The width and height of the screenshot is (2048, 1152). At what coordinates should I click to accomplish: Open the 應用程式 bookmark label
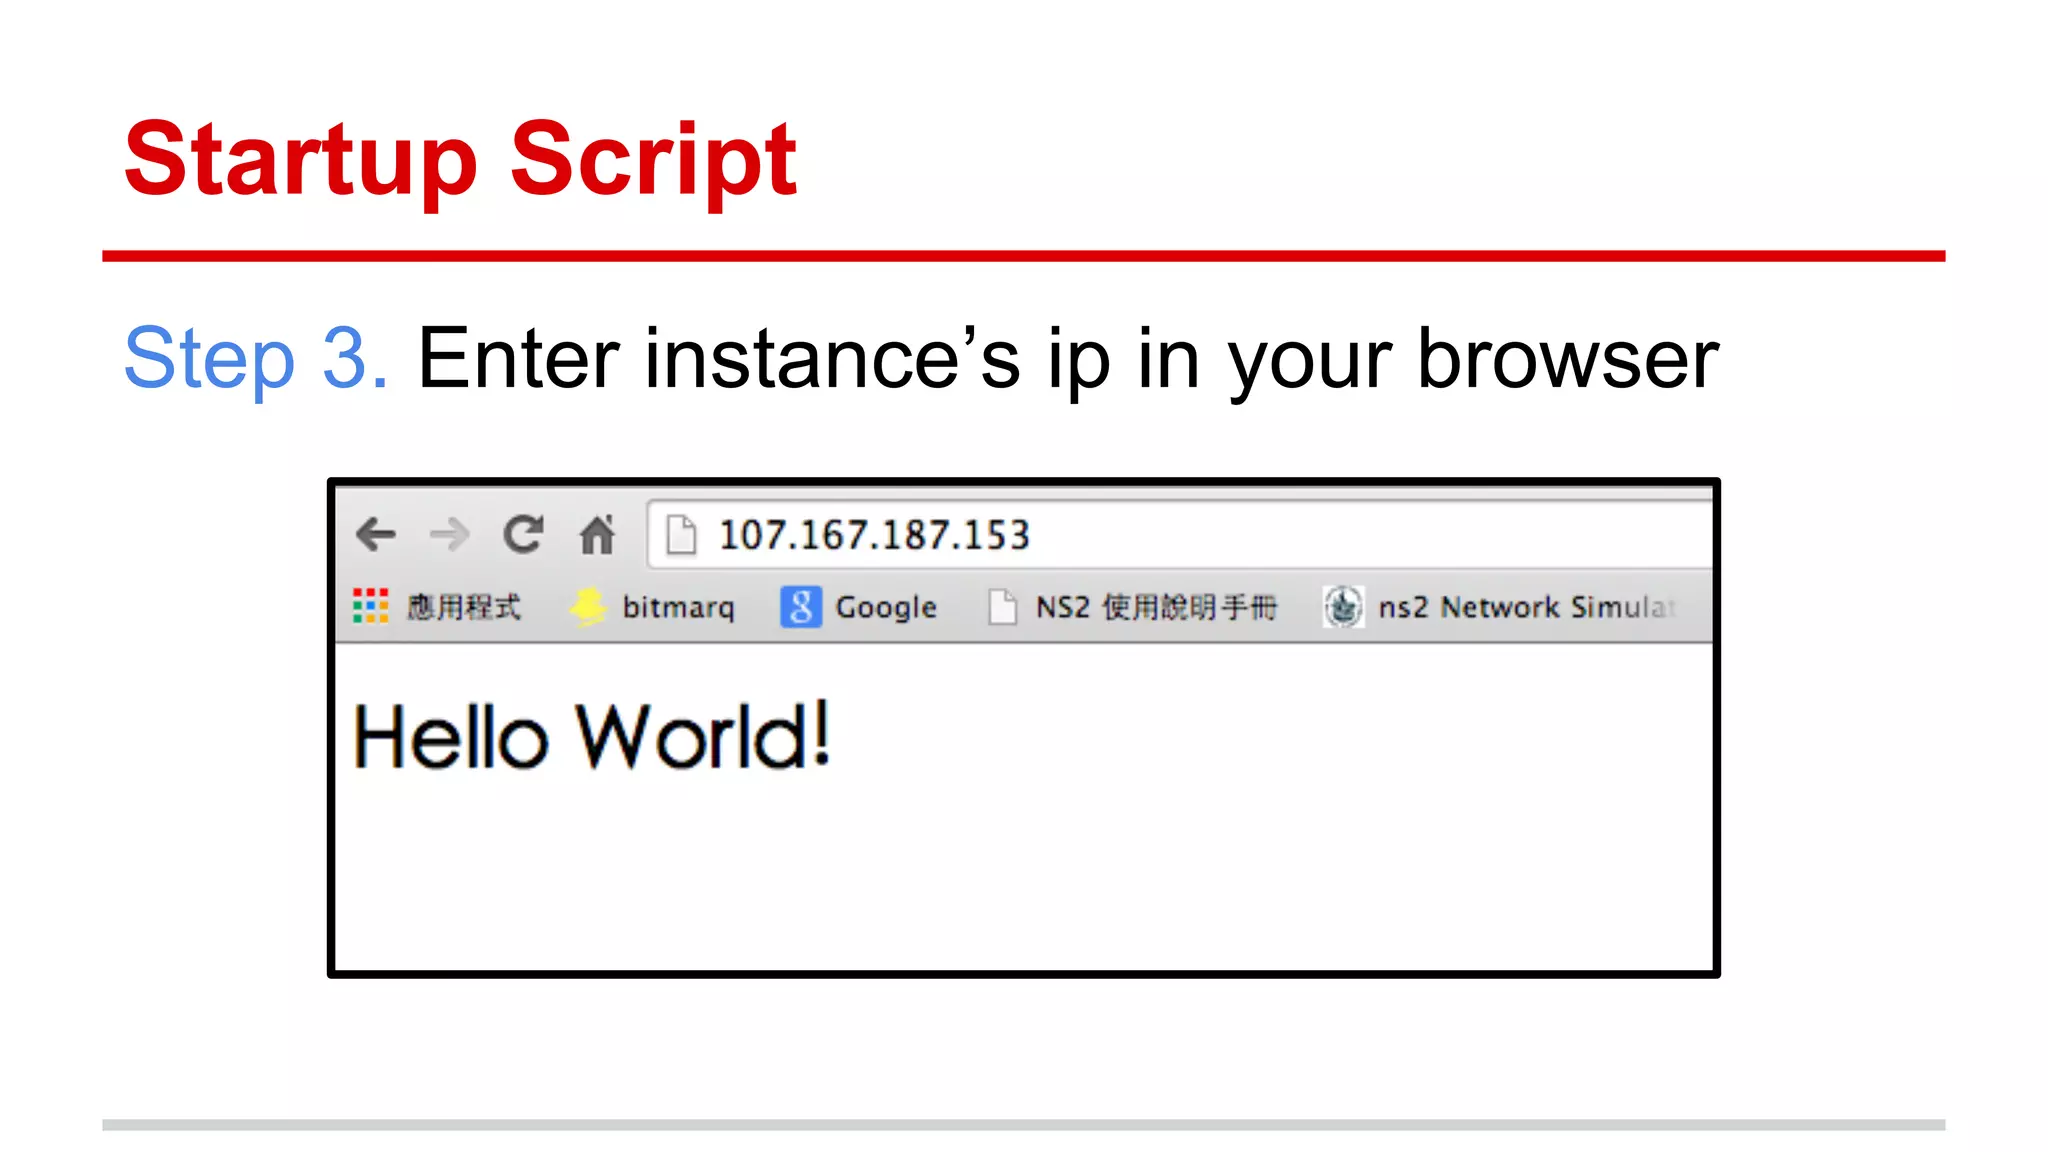[463, 606]
